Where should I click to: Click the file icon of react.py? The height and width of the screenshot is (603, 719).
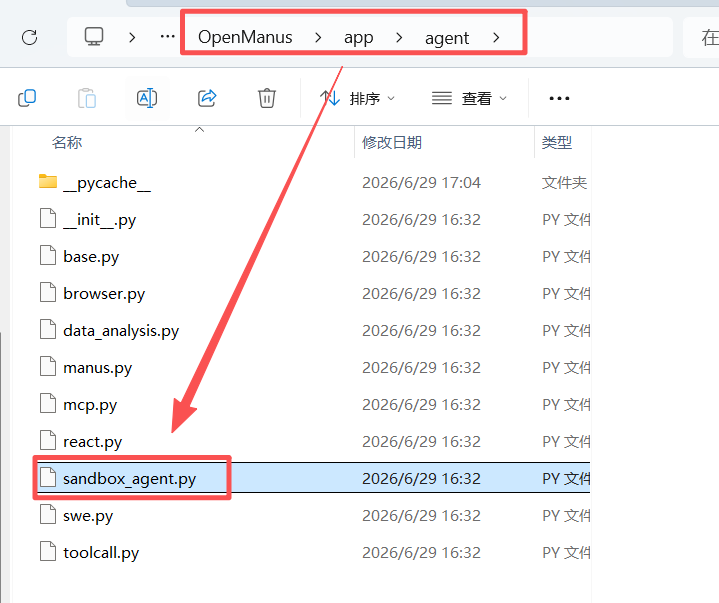(x=48, y=440)
